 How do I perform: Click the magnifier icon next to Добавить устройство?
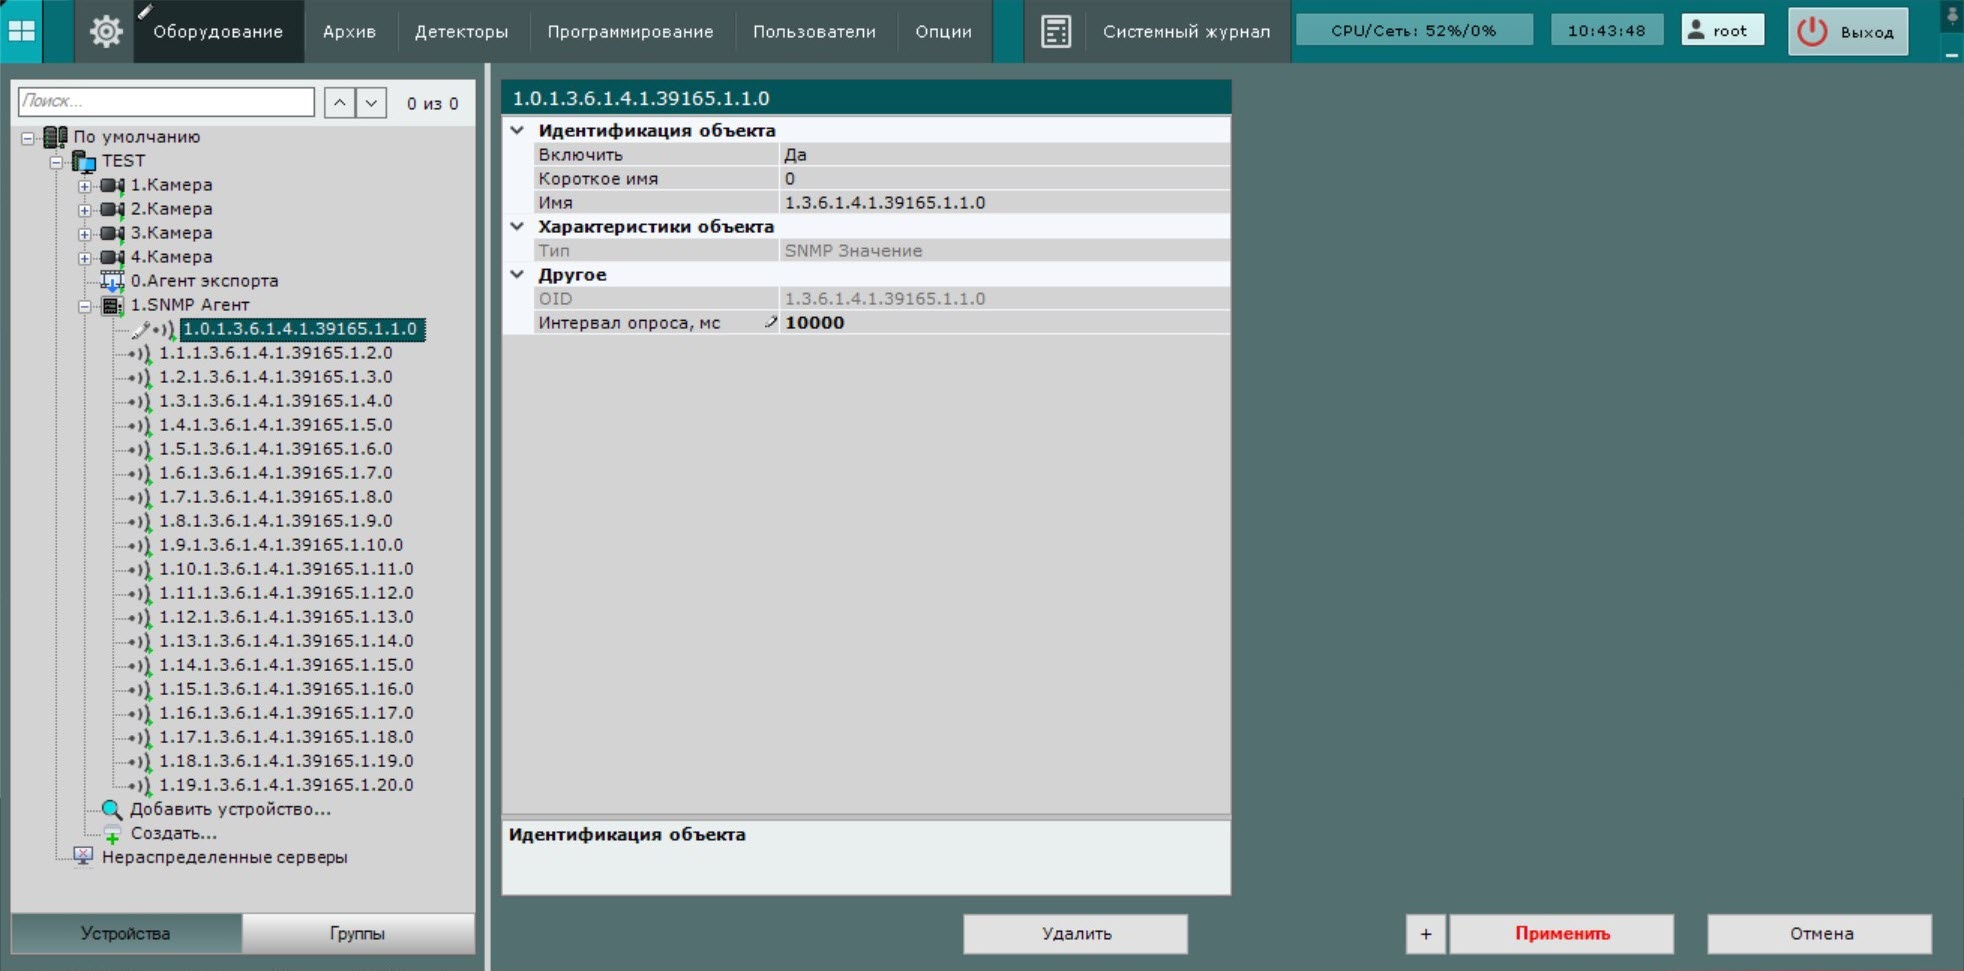coord(112,809)
